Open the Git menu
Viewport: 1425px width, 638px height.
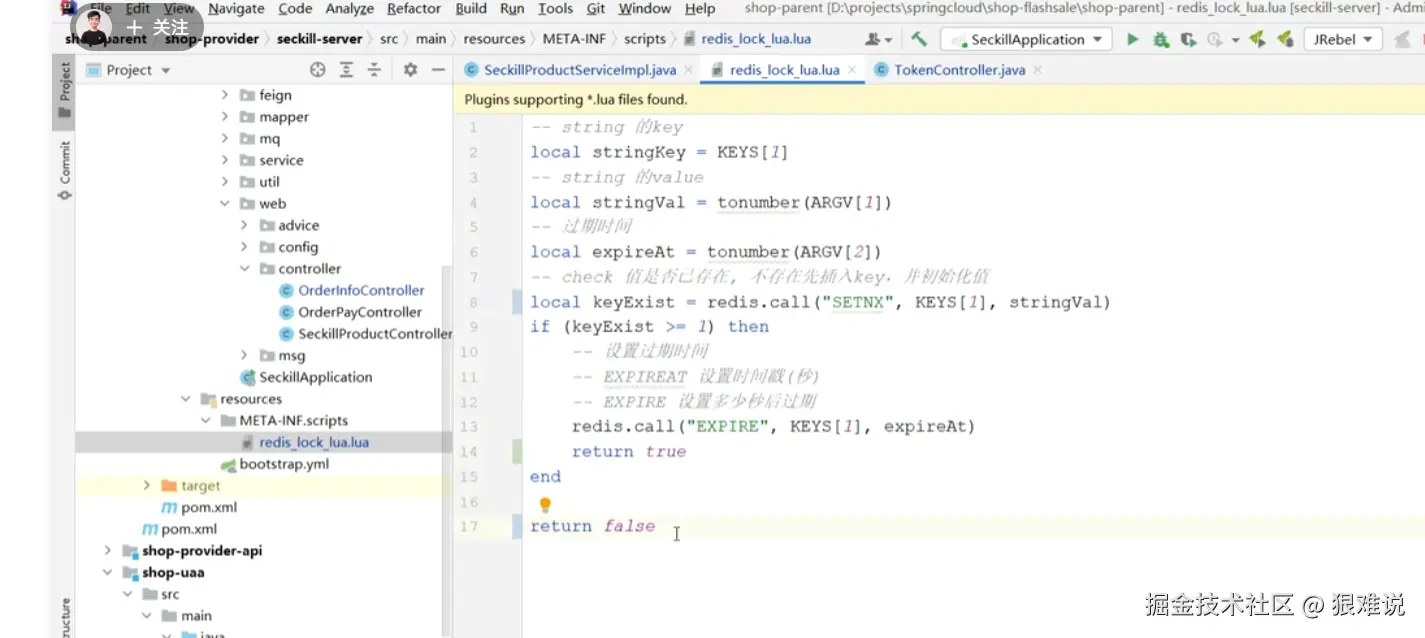pyautogui.click(x=596, y=8)
